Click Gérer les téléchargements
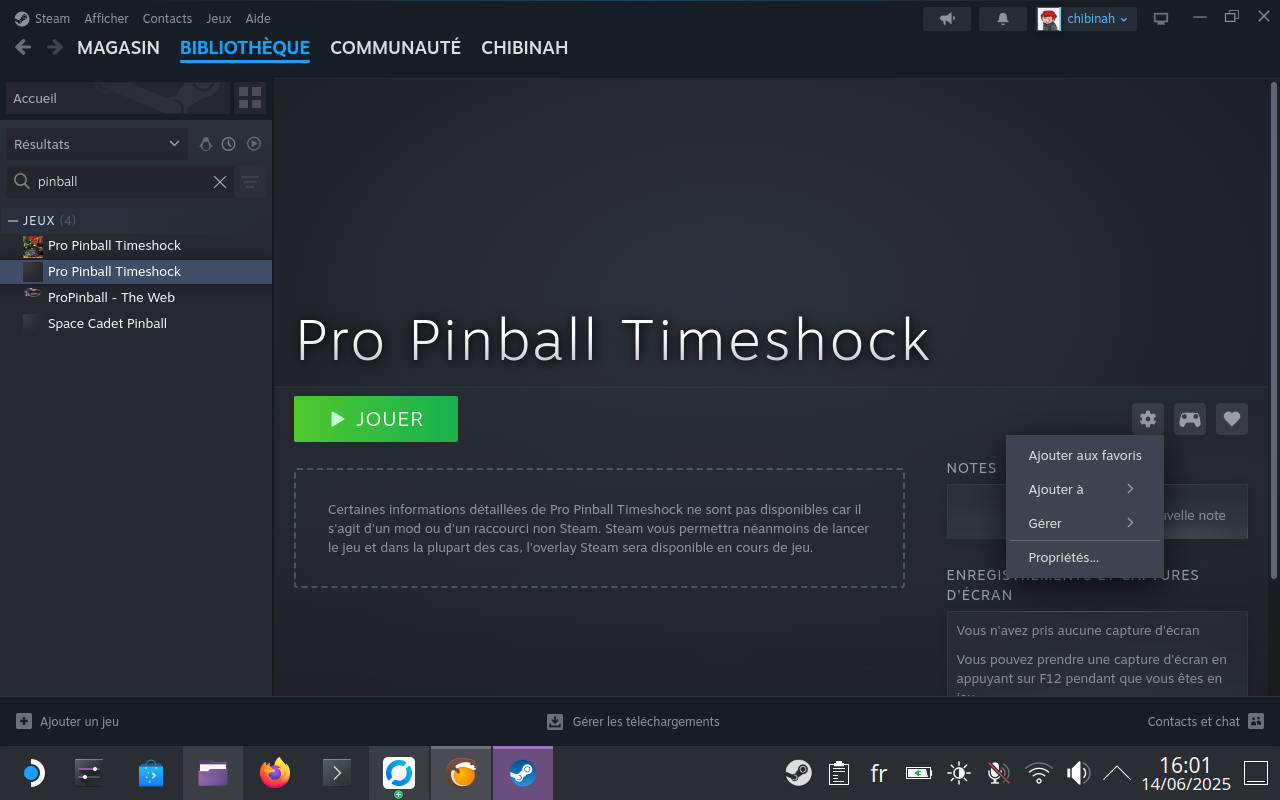This screenshot has height=800, width=1280. tap(646, 721)
